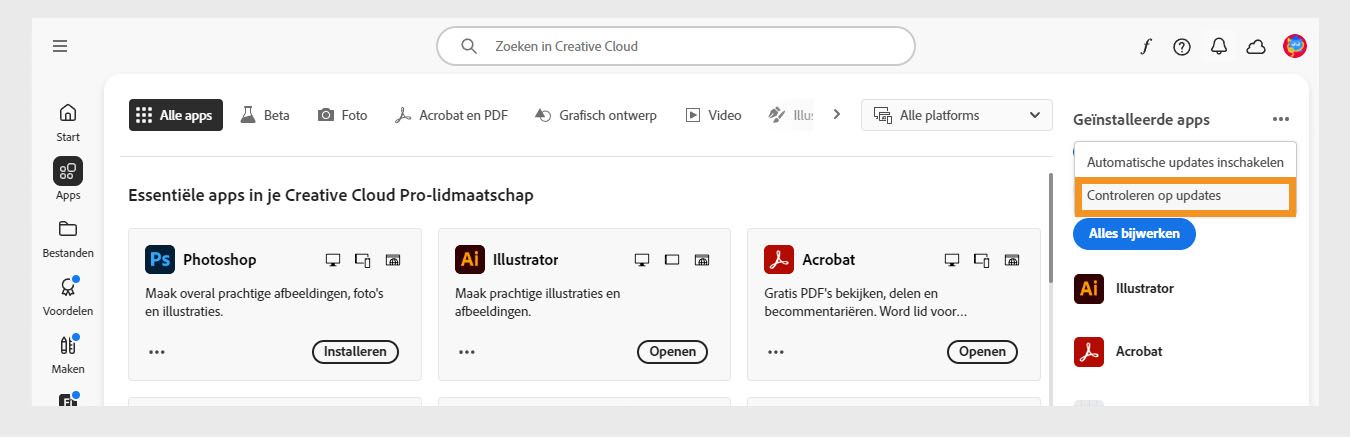This screenshot has width=1350, height=437.
Task: Open Maken in sidebar
Action: pyautogui.click(x=68, y=354)
